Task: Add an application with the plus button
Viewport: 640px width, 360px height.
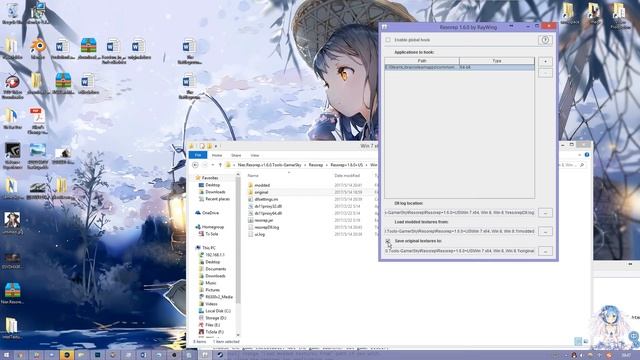Action: click(x=545, y=62)
